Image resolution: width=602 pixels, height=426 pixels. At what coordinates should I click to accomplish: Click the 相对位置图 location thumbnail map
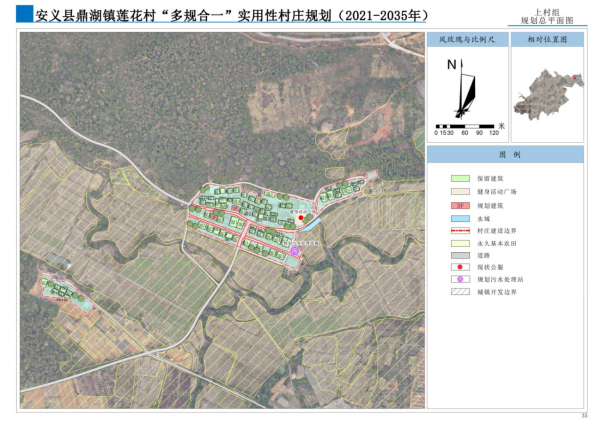point(546,94)
